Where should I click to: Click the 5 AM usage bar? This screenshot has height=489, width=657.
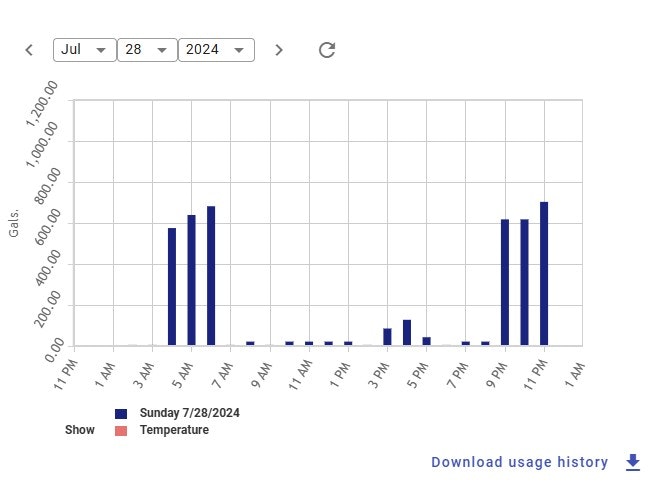coord(191,280)
